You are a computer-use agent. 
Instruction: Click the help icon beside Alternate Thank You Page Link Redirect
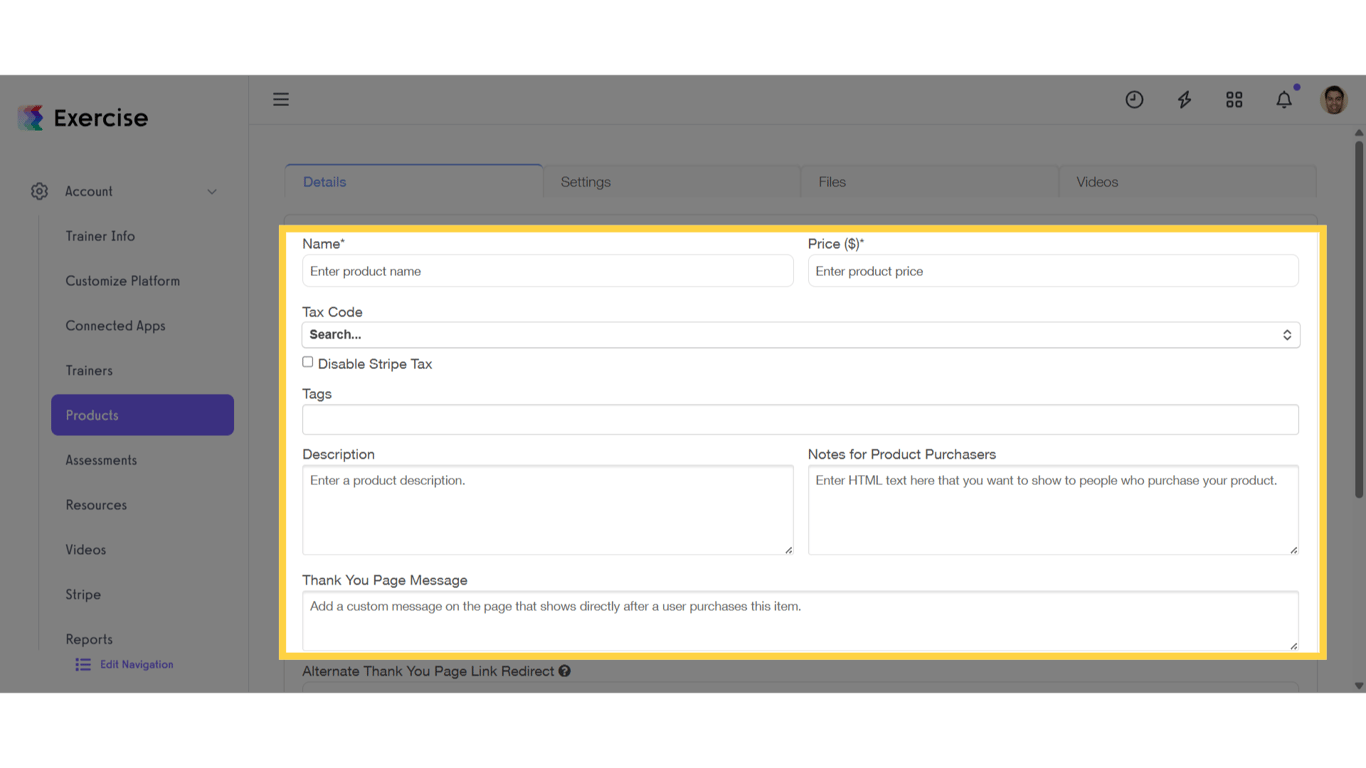point(565,671)
